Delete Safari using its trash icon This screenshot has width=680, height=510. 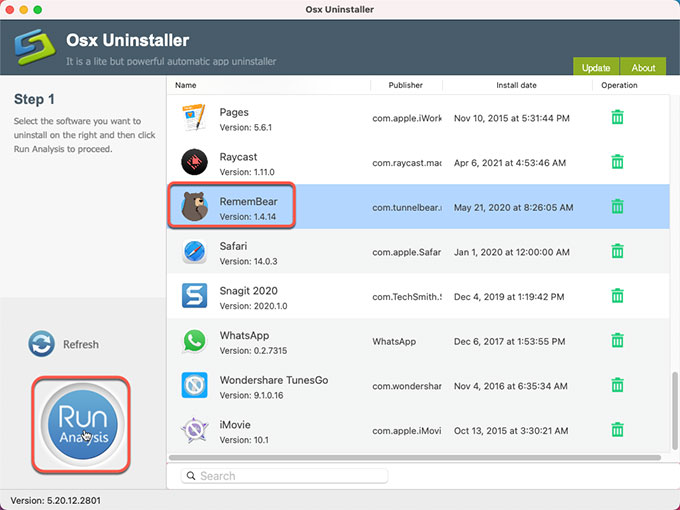pyautogui.click(x=617, y=251)
